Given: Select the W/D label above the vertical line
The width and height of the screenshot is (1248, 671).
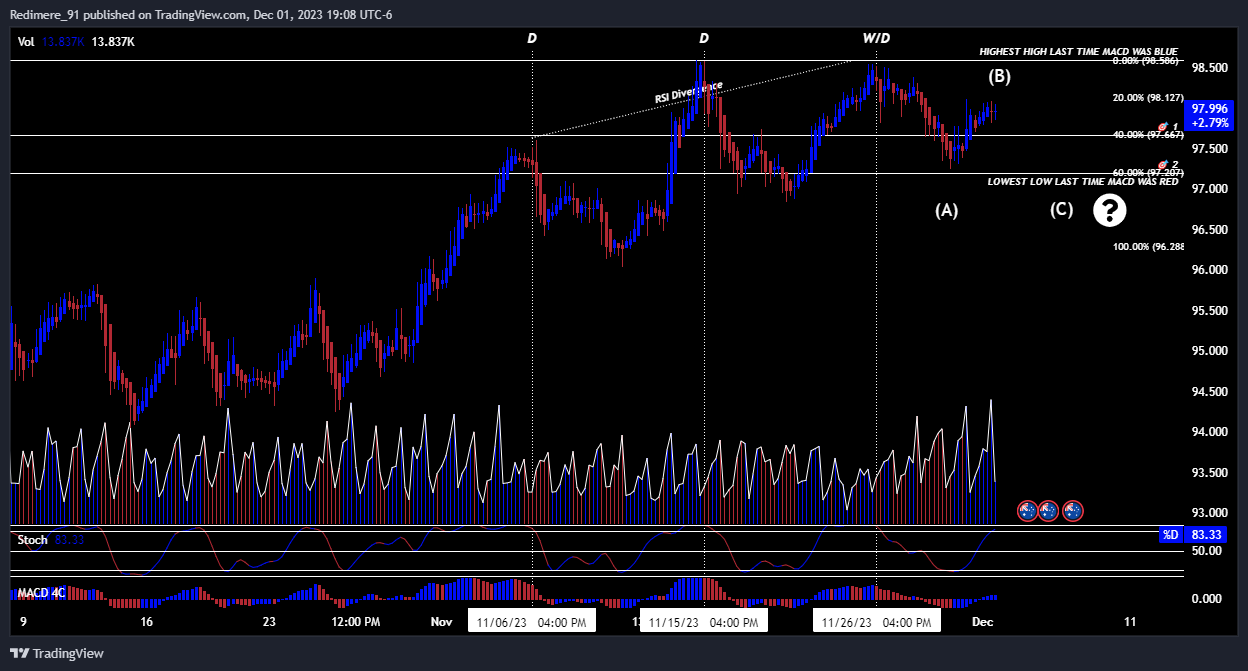Looking at the screenshot, I should 876,38.
